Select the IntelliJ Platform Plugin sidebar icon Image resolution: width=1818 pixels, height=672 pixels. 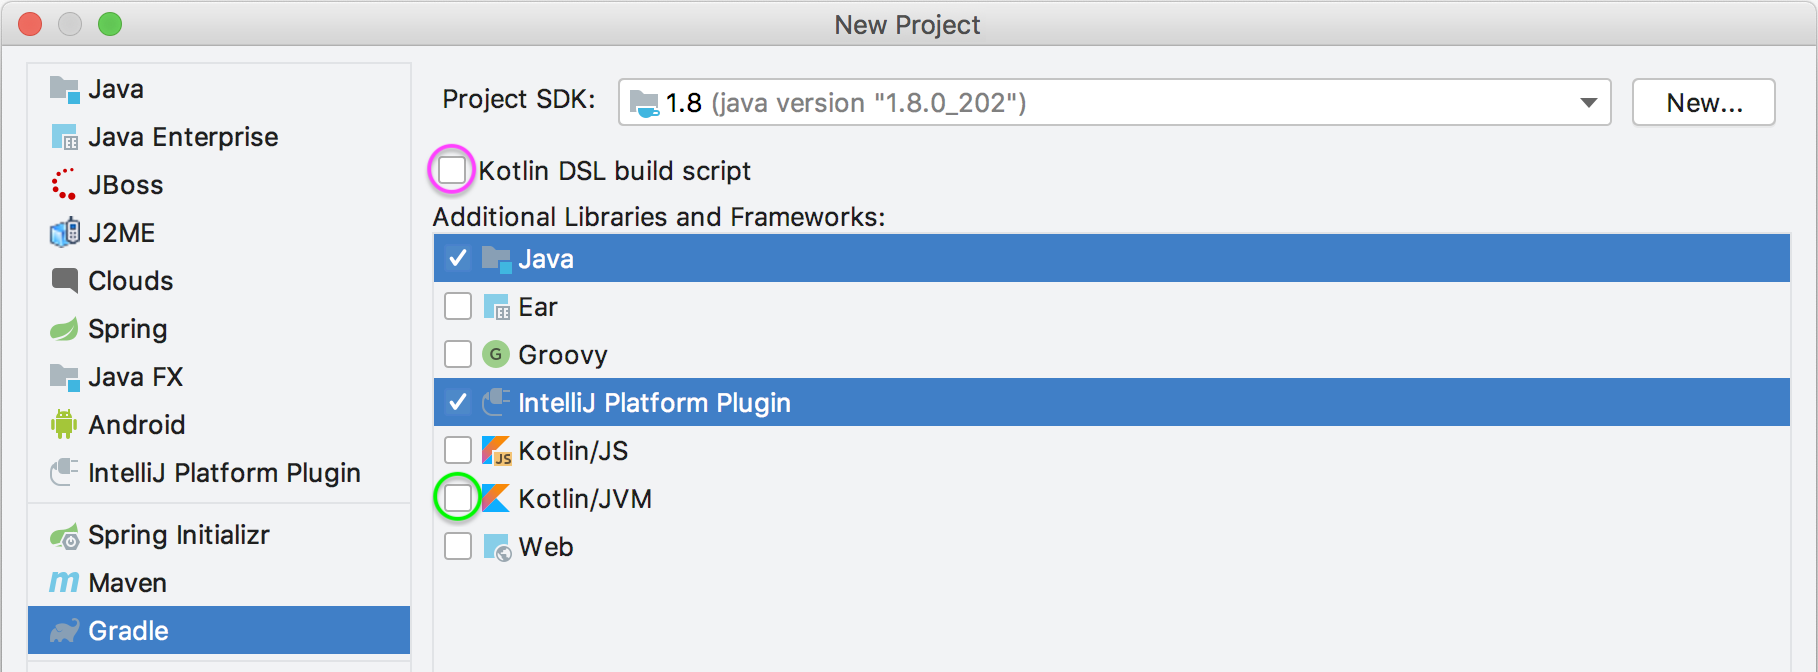tap(64, 472)
